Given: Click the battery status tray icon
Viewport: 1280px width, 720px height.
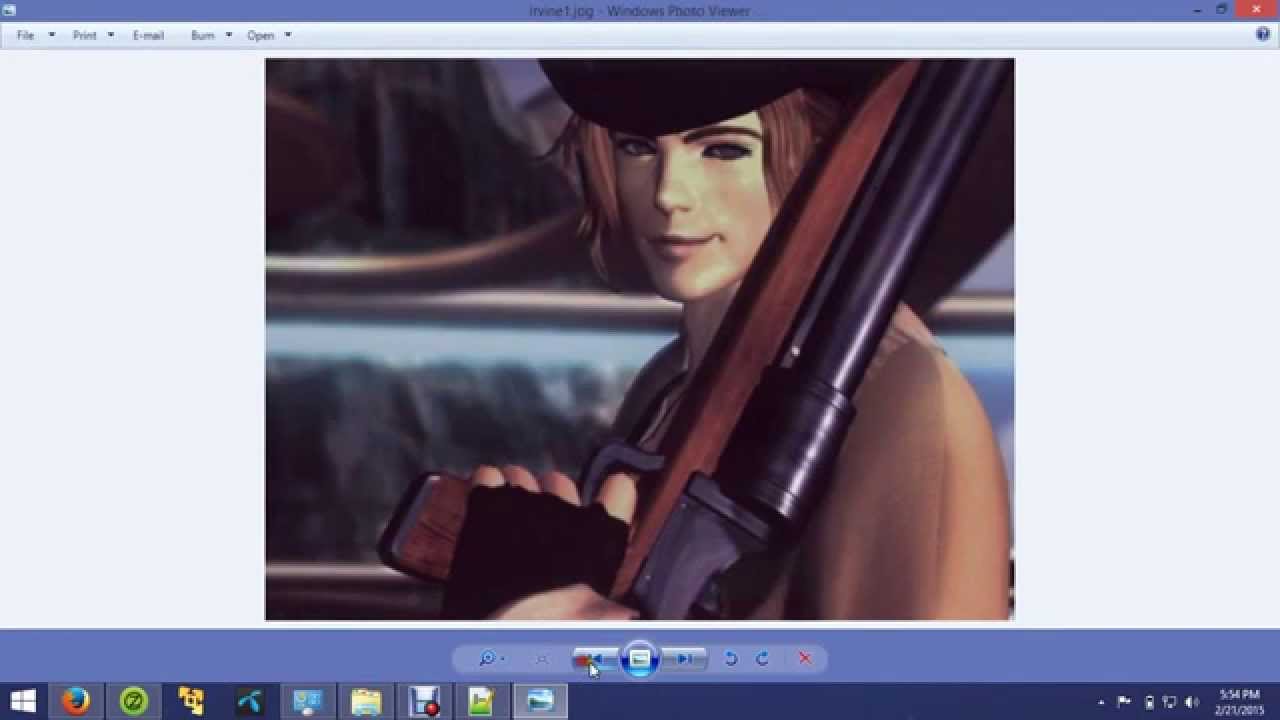Looking at the screenshot, I should click(1148, 702).
